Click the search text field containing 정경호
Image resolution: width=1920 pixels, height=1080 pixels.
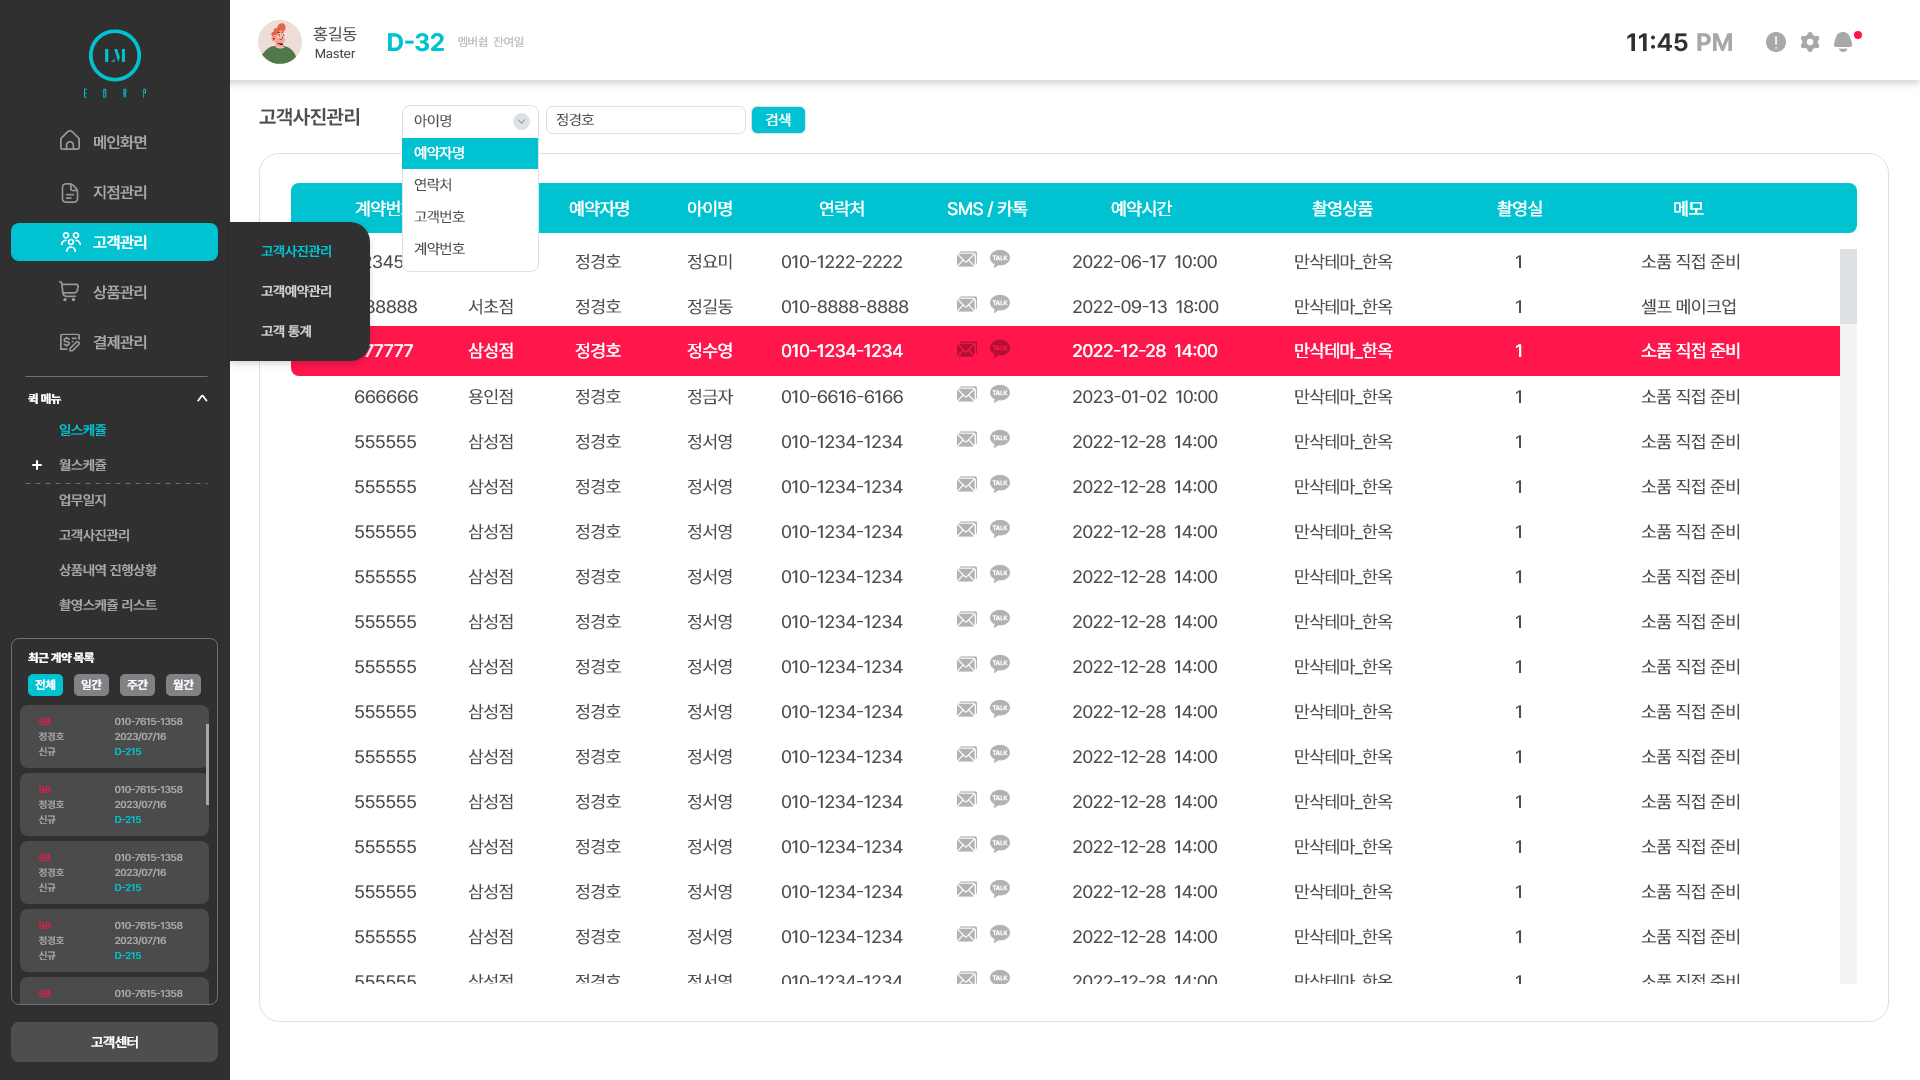pos(645,120)
